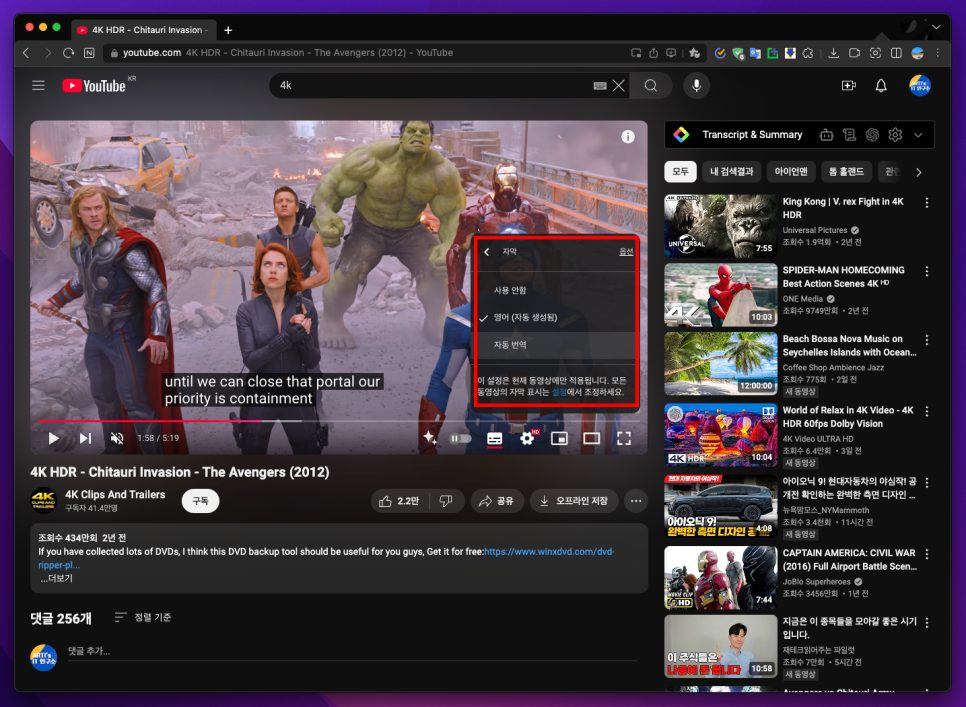This screenshot has width=966, height=707.
Task: Click the 댓글 추가 comment field
Action: coord(352,652)
